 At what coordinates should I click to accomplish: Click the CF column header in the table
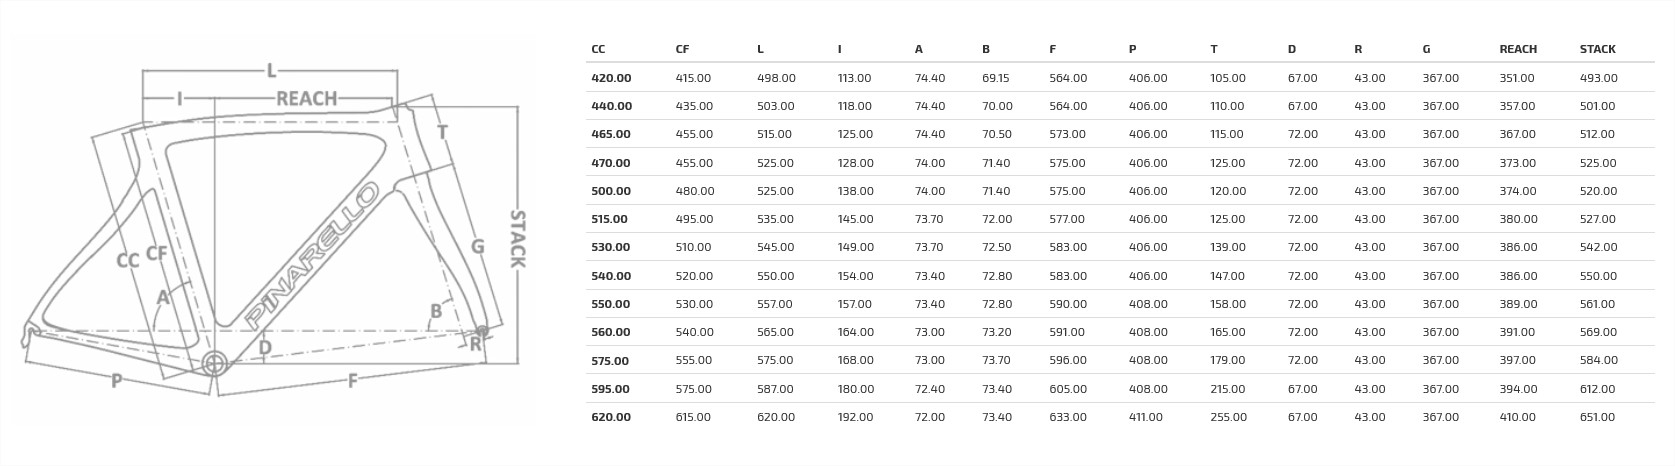[x=682, y=49]
